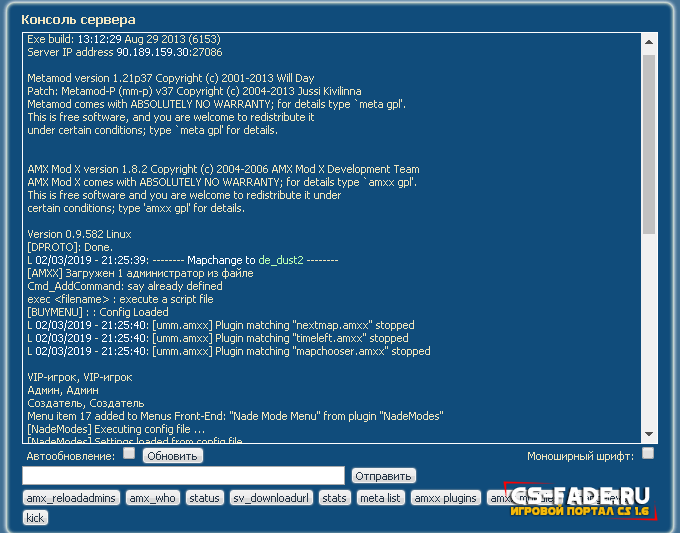Click the '[BUYMENU] : : Config Loaded' line
The height and width of the screenshot is (533, 680).
click(98, 313)
